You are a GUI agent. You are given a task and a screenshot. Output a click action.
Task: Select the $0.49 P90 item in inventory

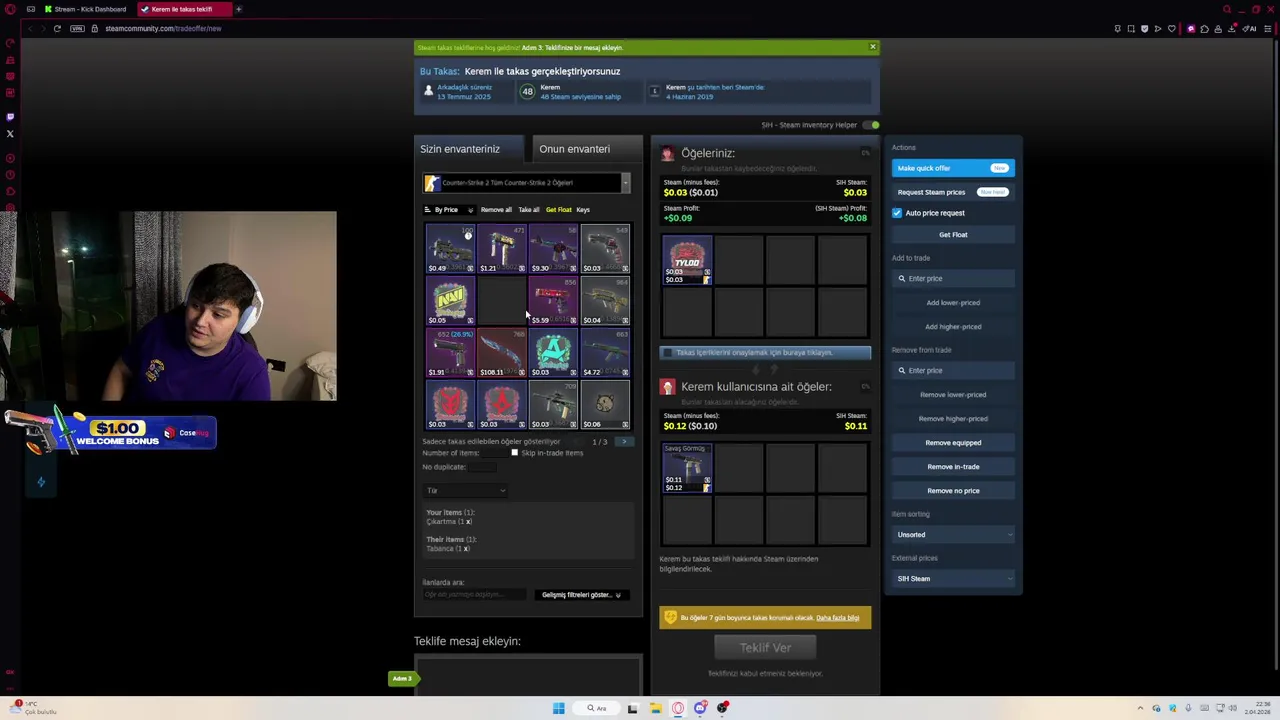450,248
